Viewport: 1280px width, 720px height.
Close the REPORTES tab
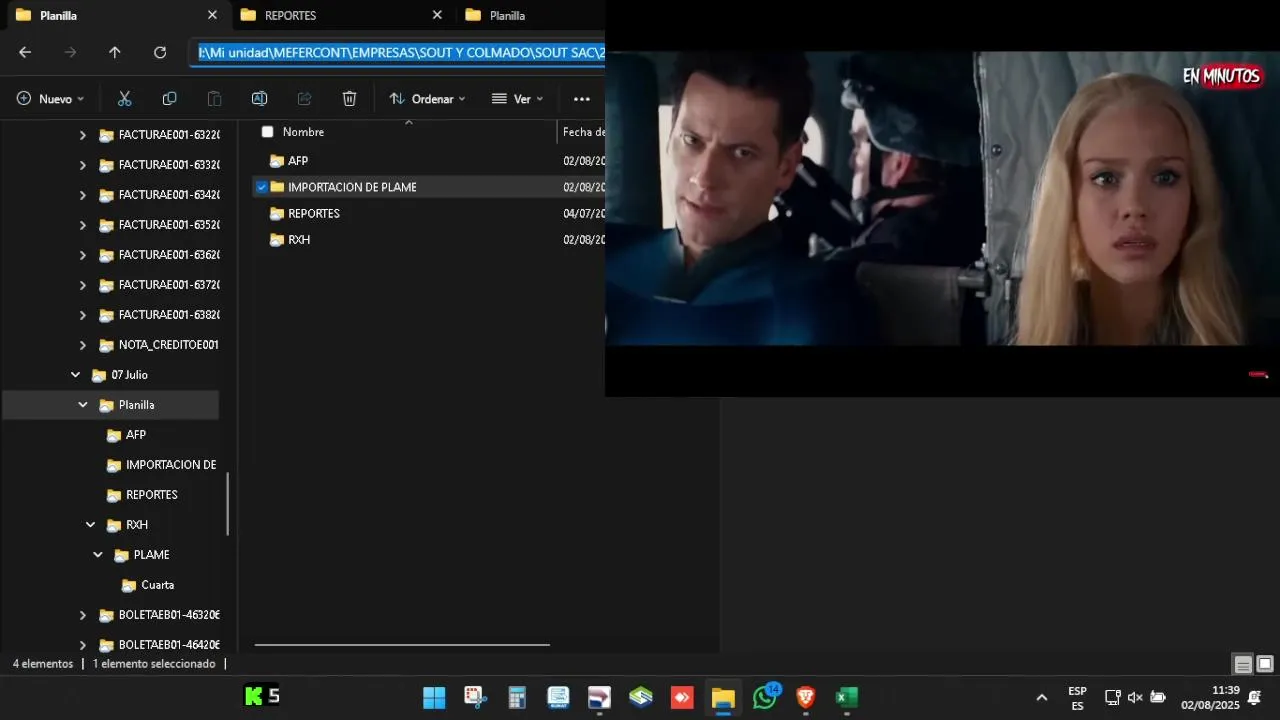[x=437, y=15]
